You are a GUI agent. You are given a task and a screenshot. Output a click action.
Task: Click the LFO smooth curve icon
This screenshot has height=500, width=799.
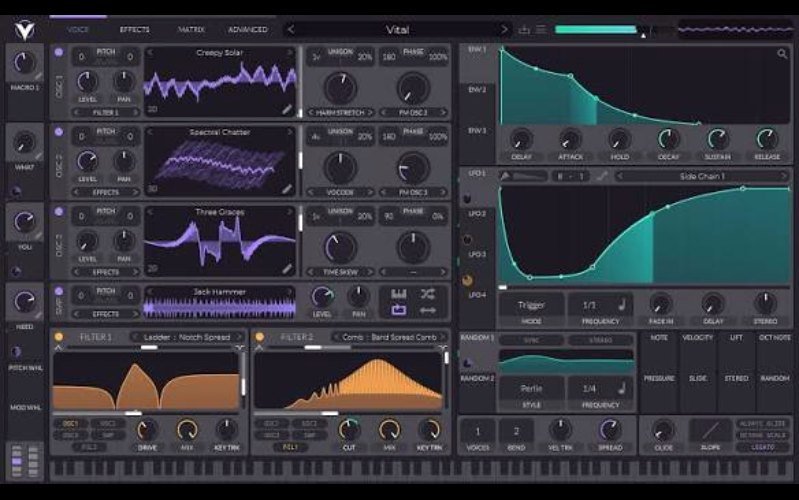[602, 176]
